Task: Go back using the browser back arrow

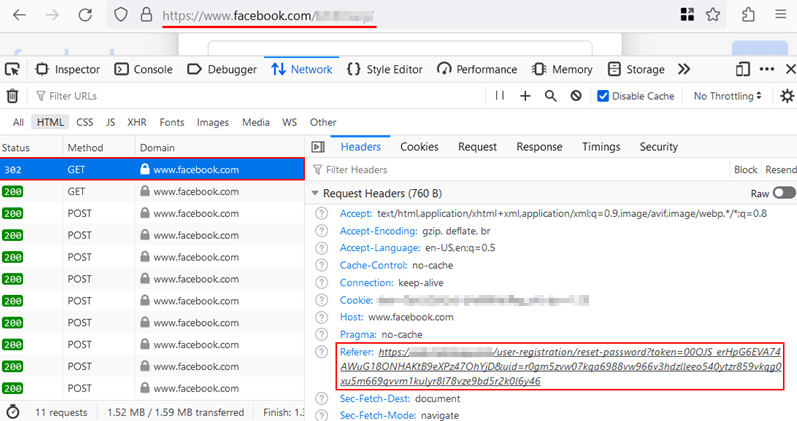Action: click(x=19, y=15)
